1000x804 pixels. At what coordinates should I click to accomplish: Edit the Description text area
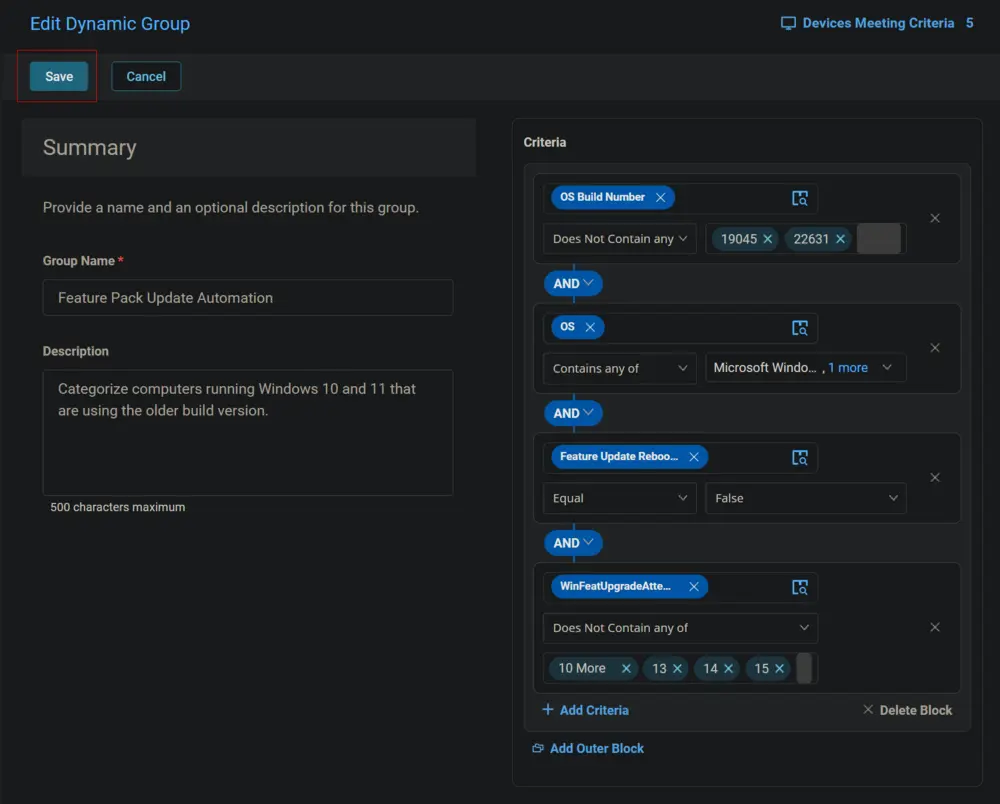(248, 432)
